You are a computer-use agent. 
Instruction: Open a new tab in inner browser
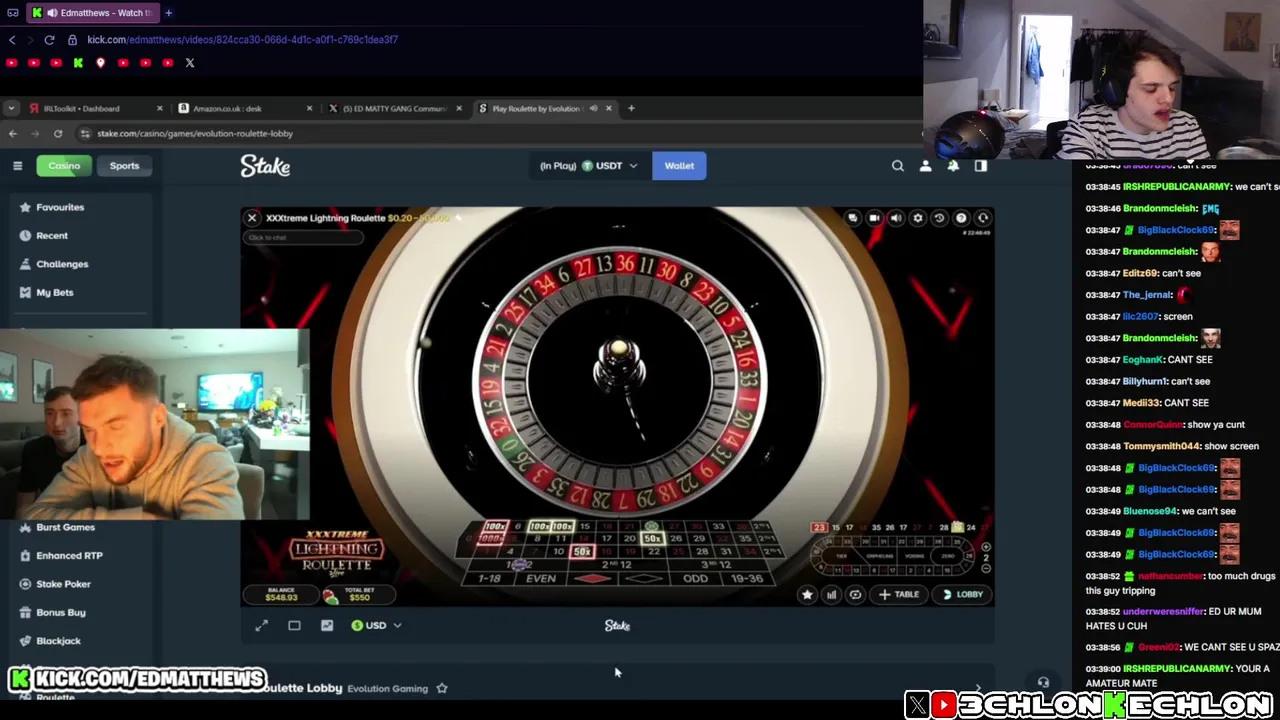tap(631, 108)
